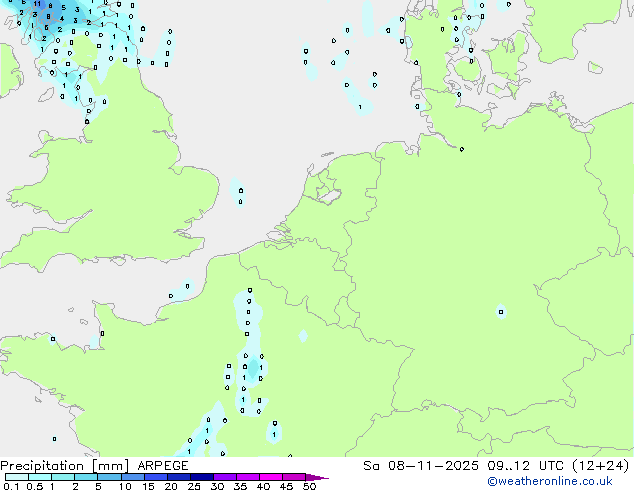Click the legend tick label '10'
634x490 pixels.
125,486
